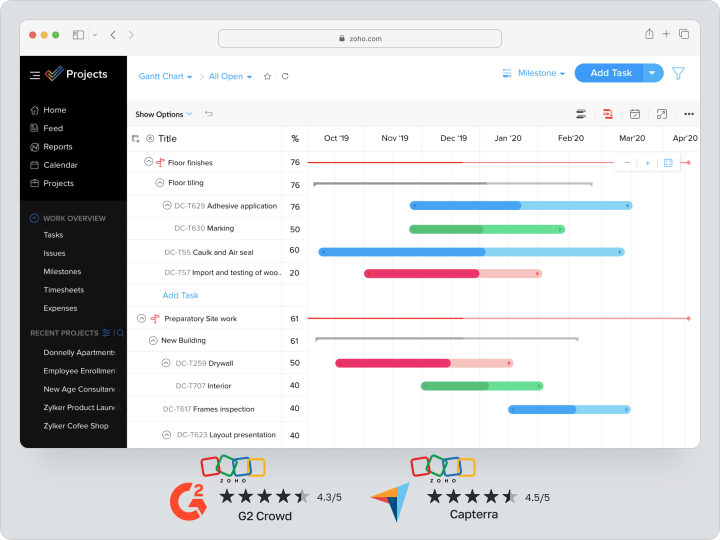Open the Gantt Chart view dropdown

(166, 76)
